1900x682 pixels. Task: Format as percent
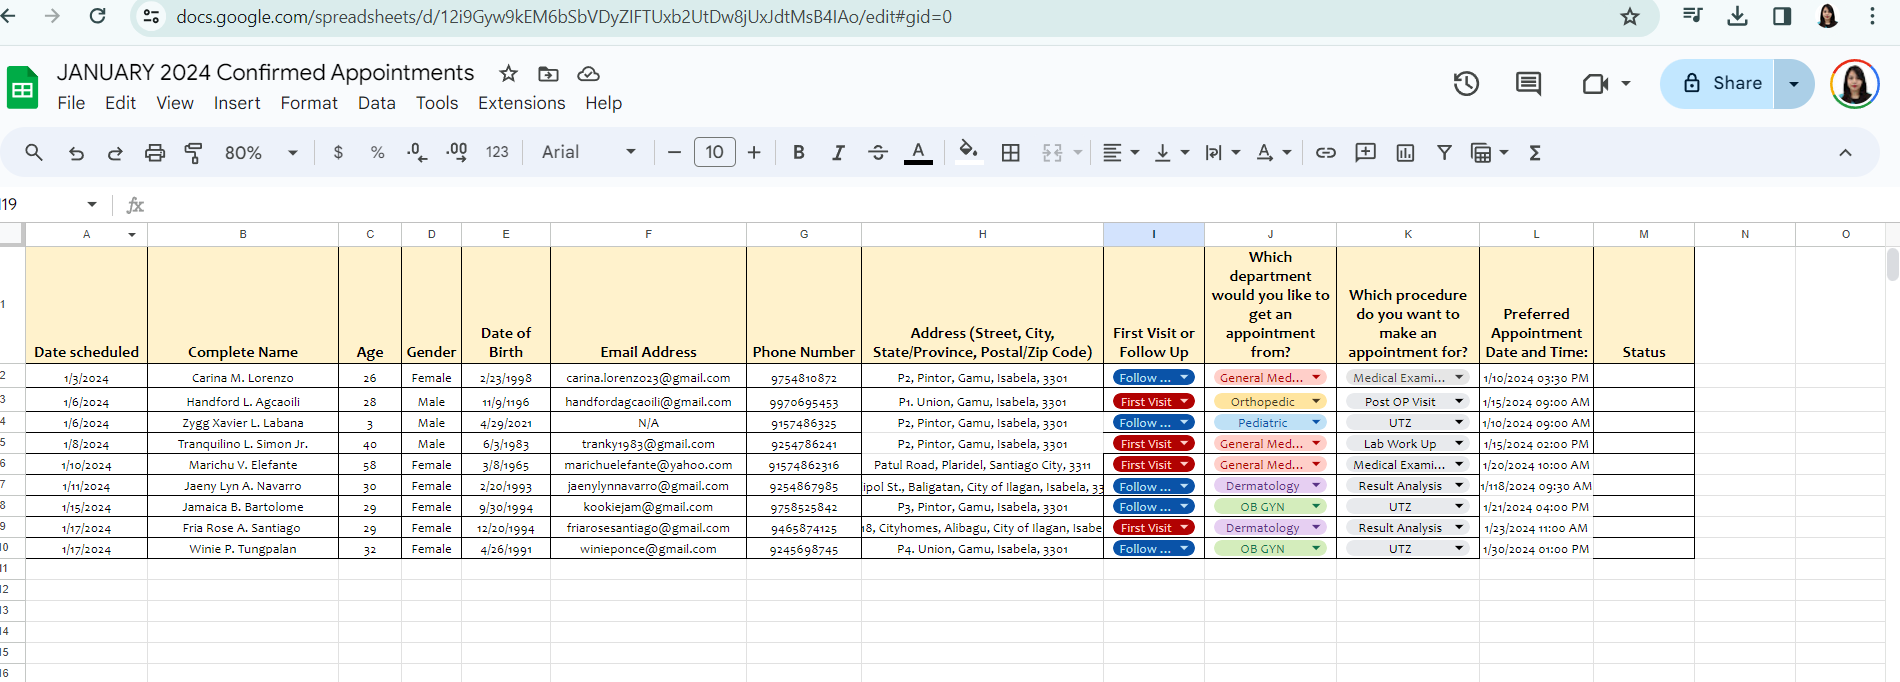click(x=377, y=153)
